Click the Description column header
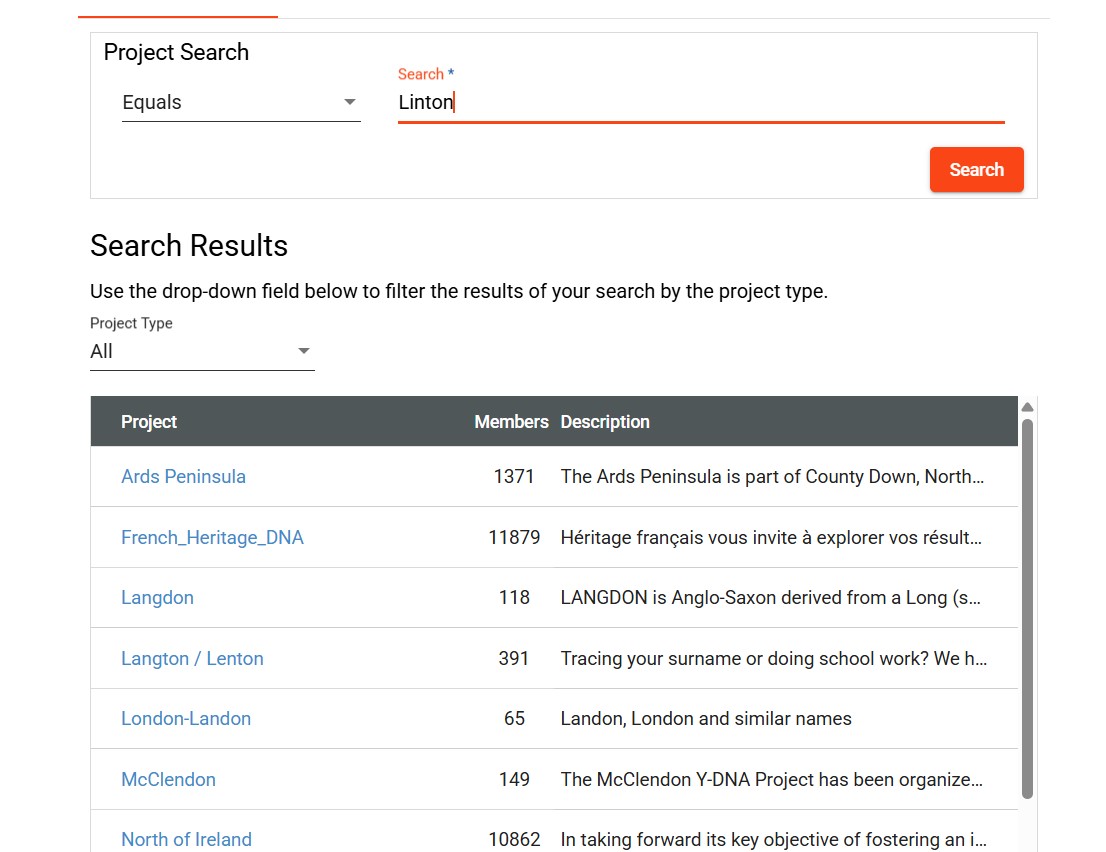 click(605, 422)
